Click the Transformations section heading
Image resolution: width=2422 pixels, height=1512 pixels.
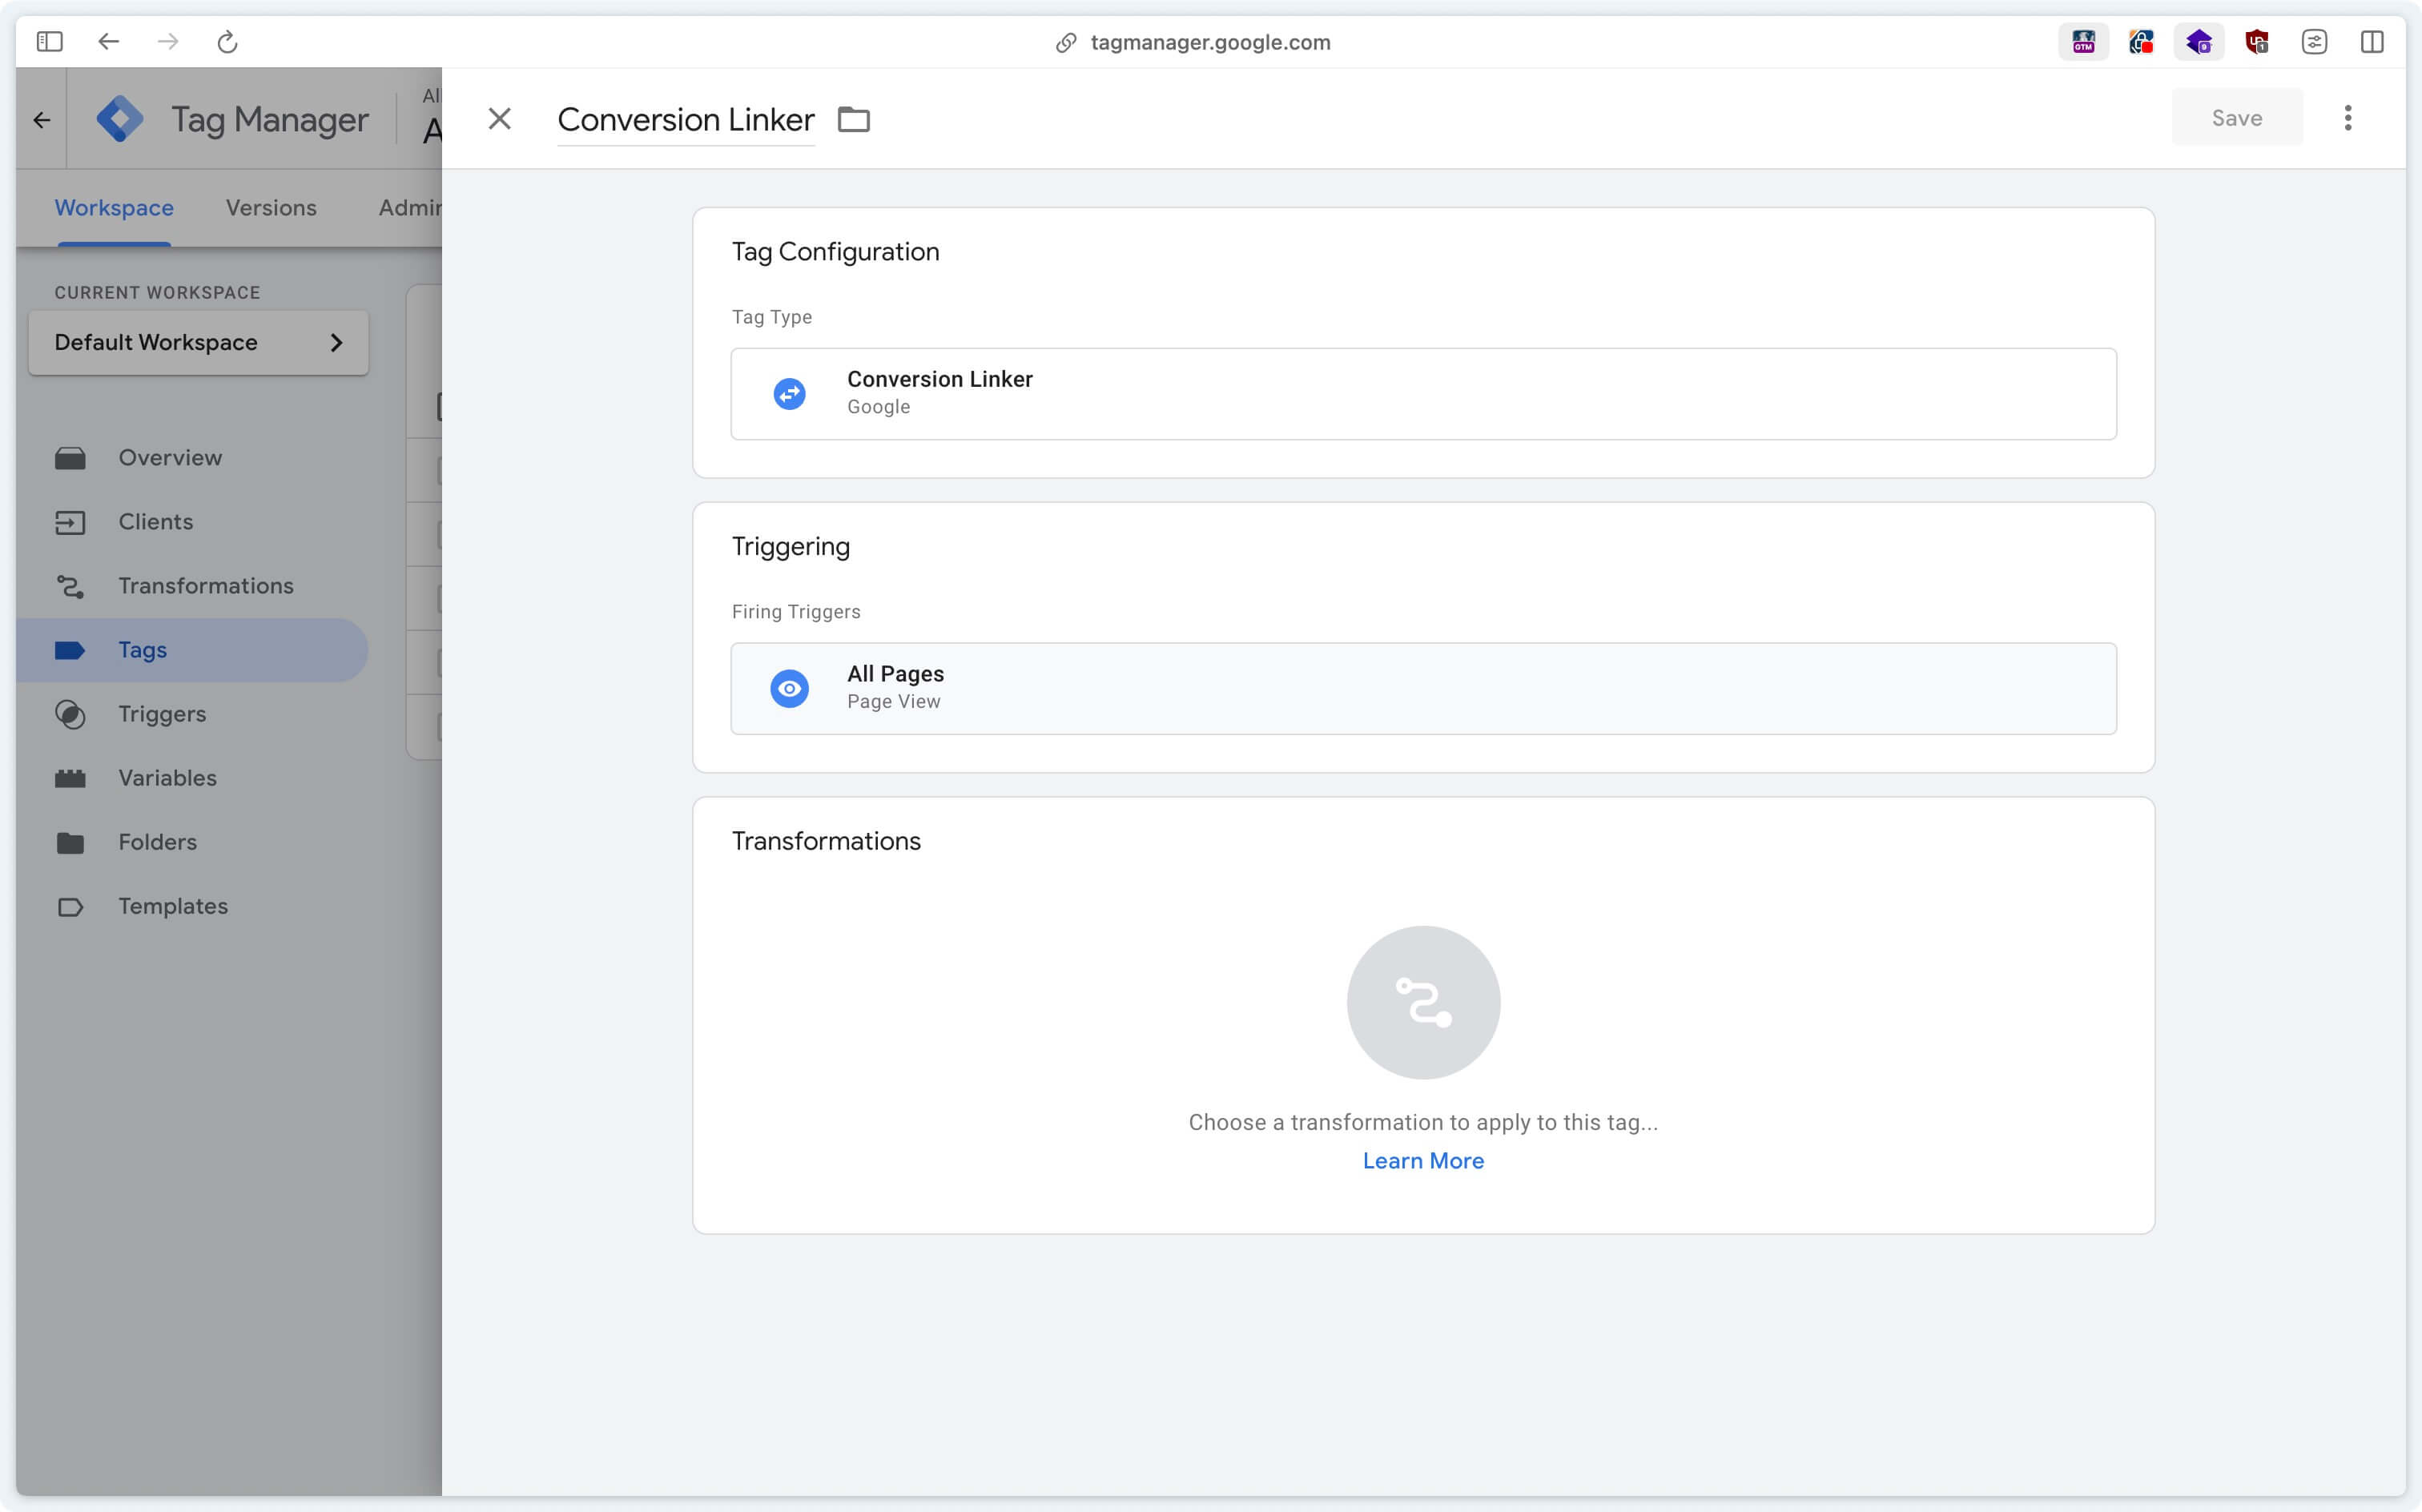[x=826, y=841]
